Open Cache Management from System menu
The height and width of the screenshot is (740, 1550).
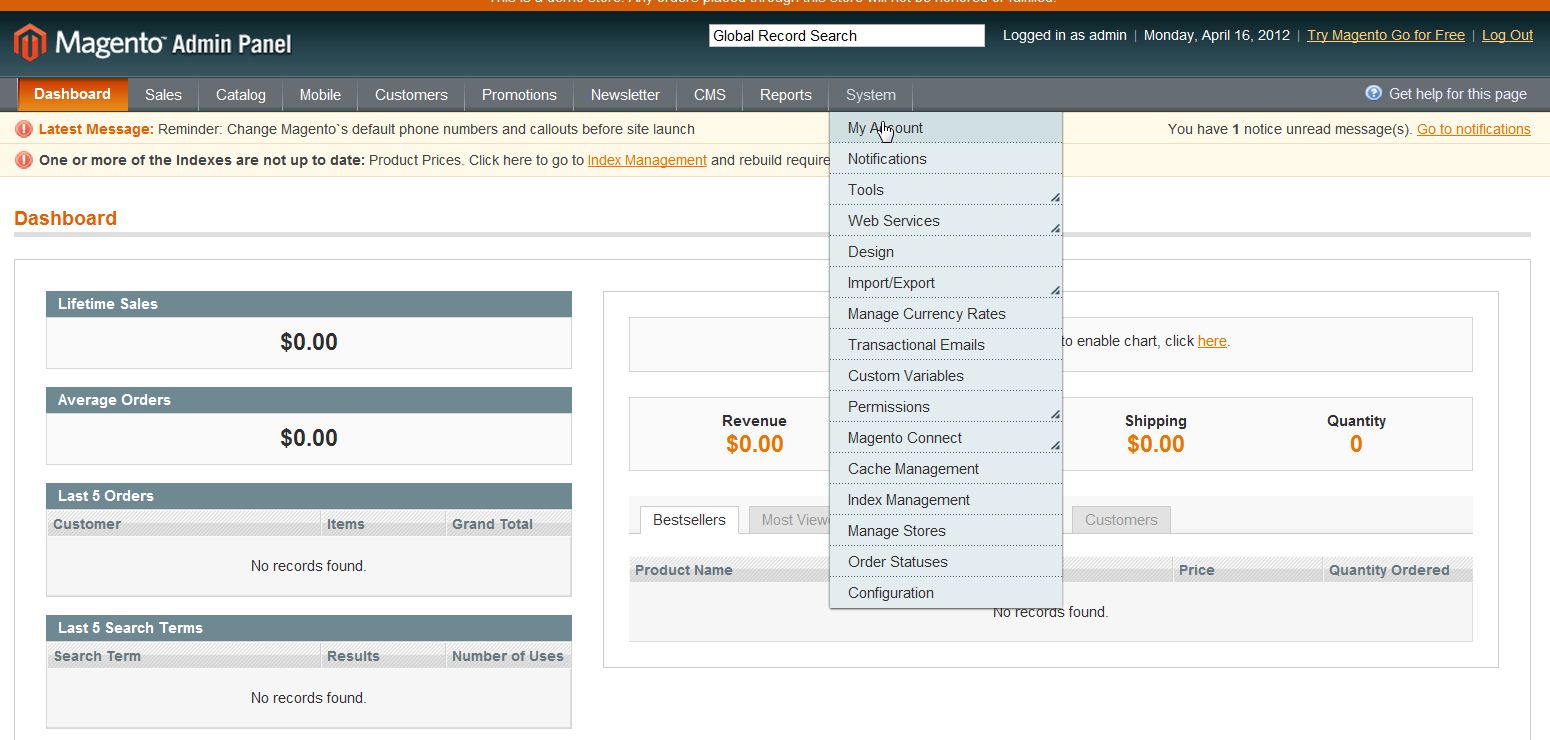913,469
